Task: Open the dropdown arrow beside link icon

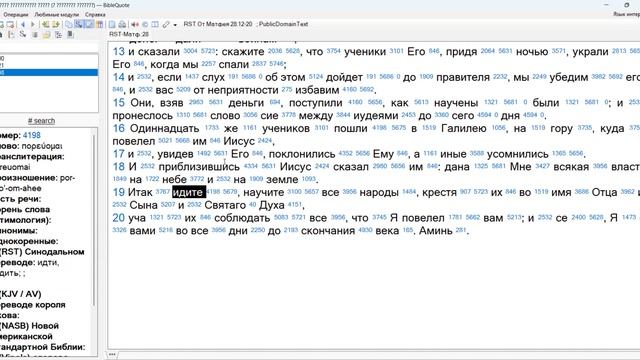Action: coord(175,25)
